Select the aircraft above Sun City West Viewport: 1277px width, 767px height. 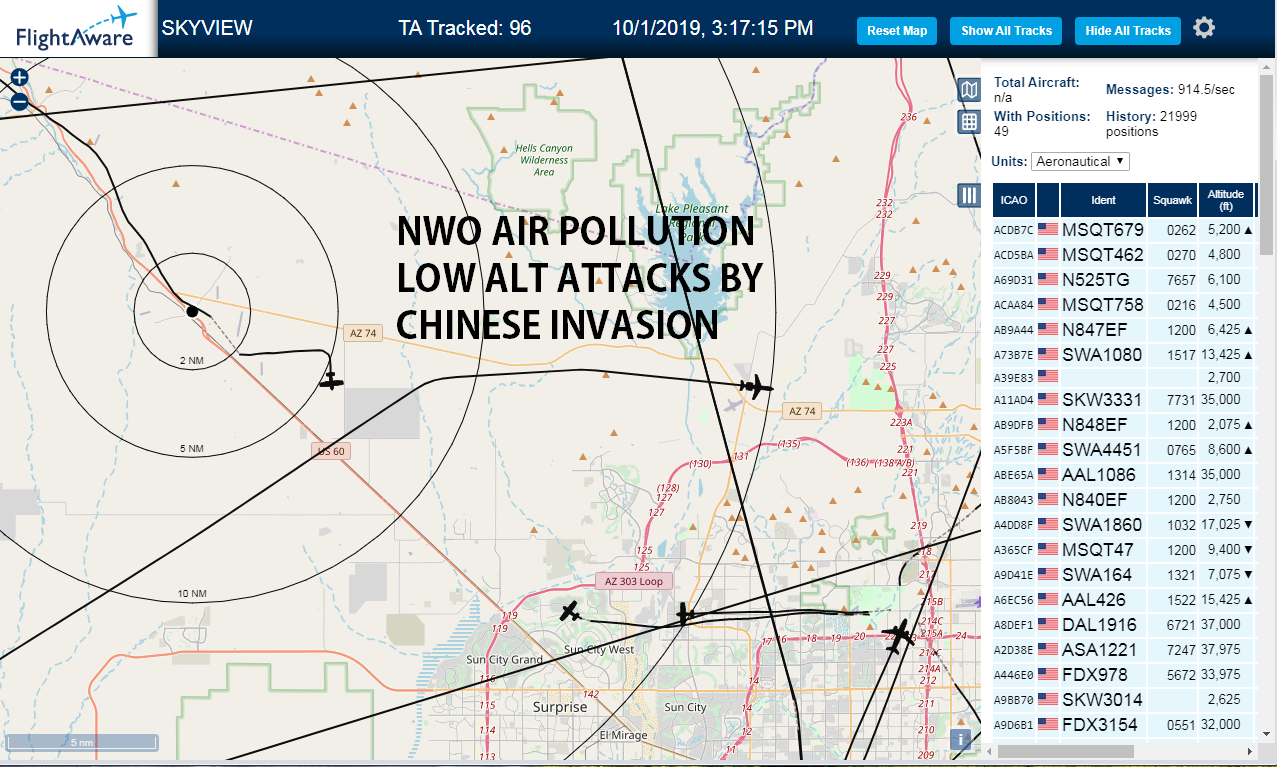click(570, 611)
